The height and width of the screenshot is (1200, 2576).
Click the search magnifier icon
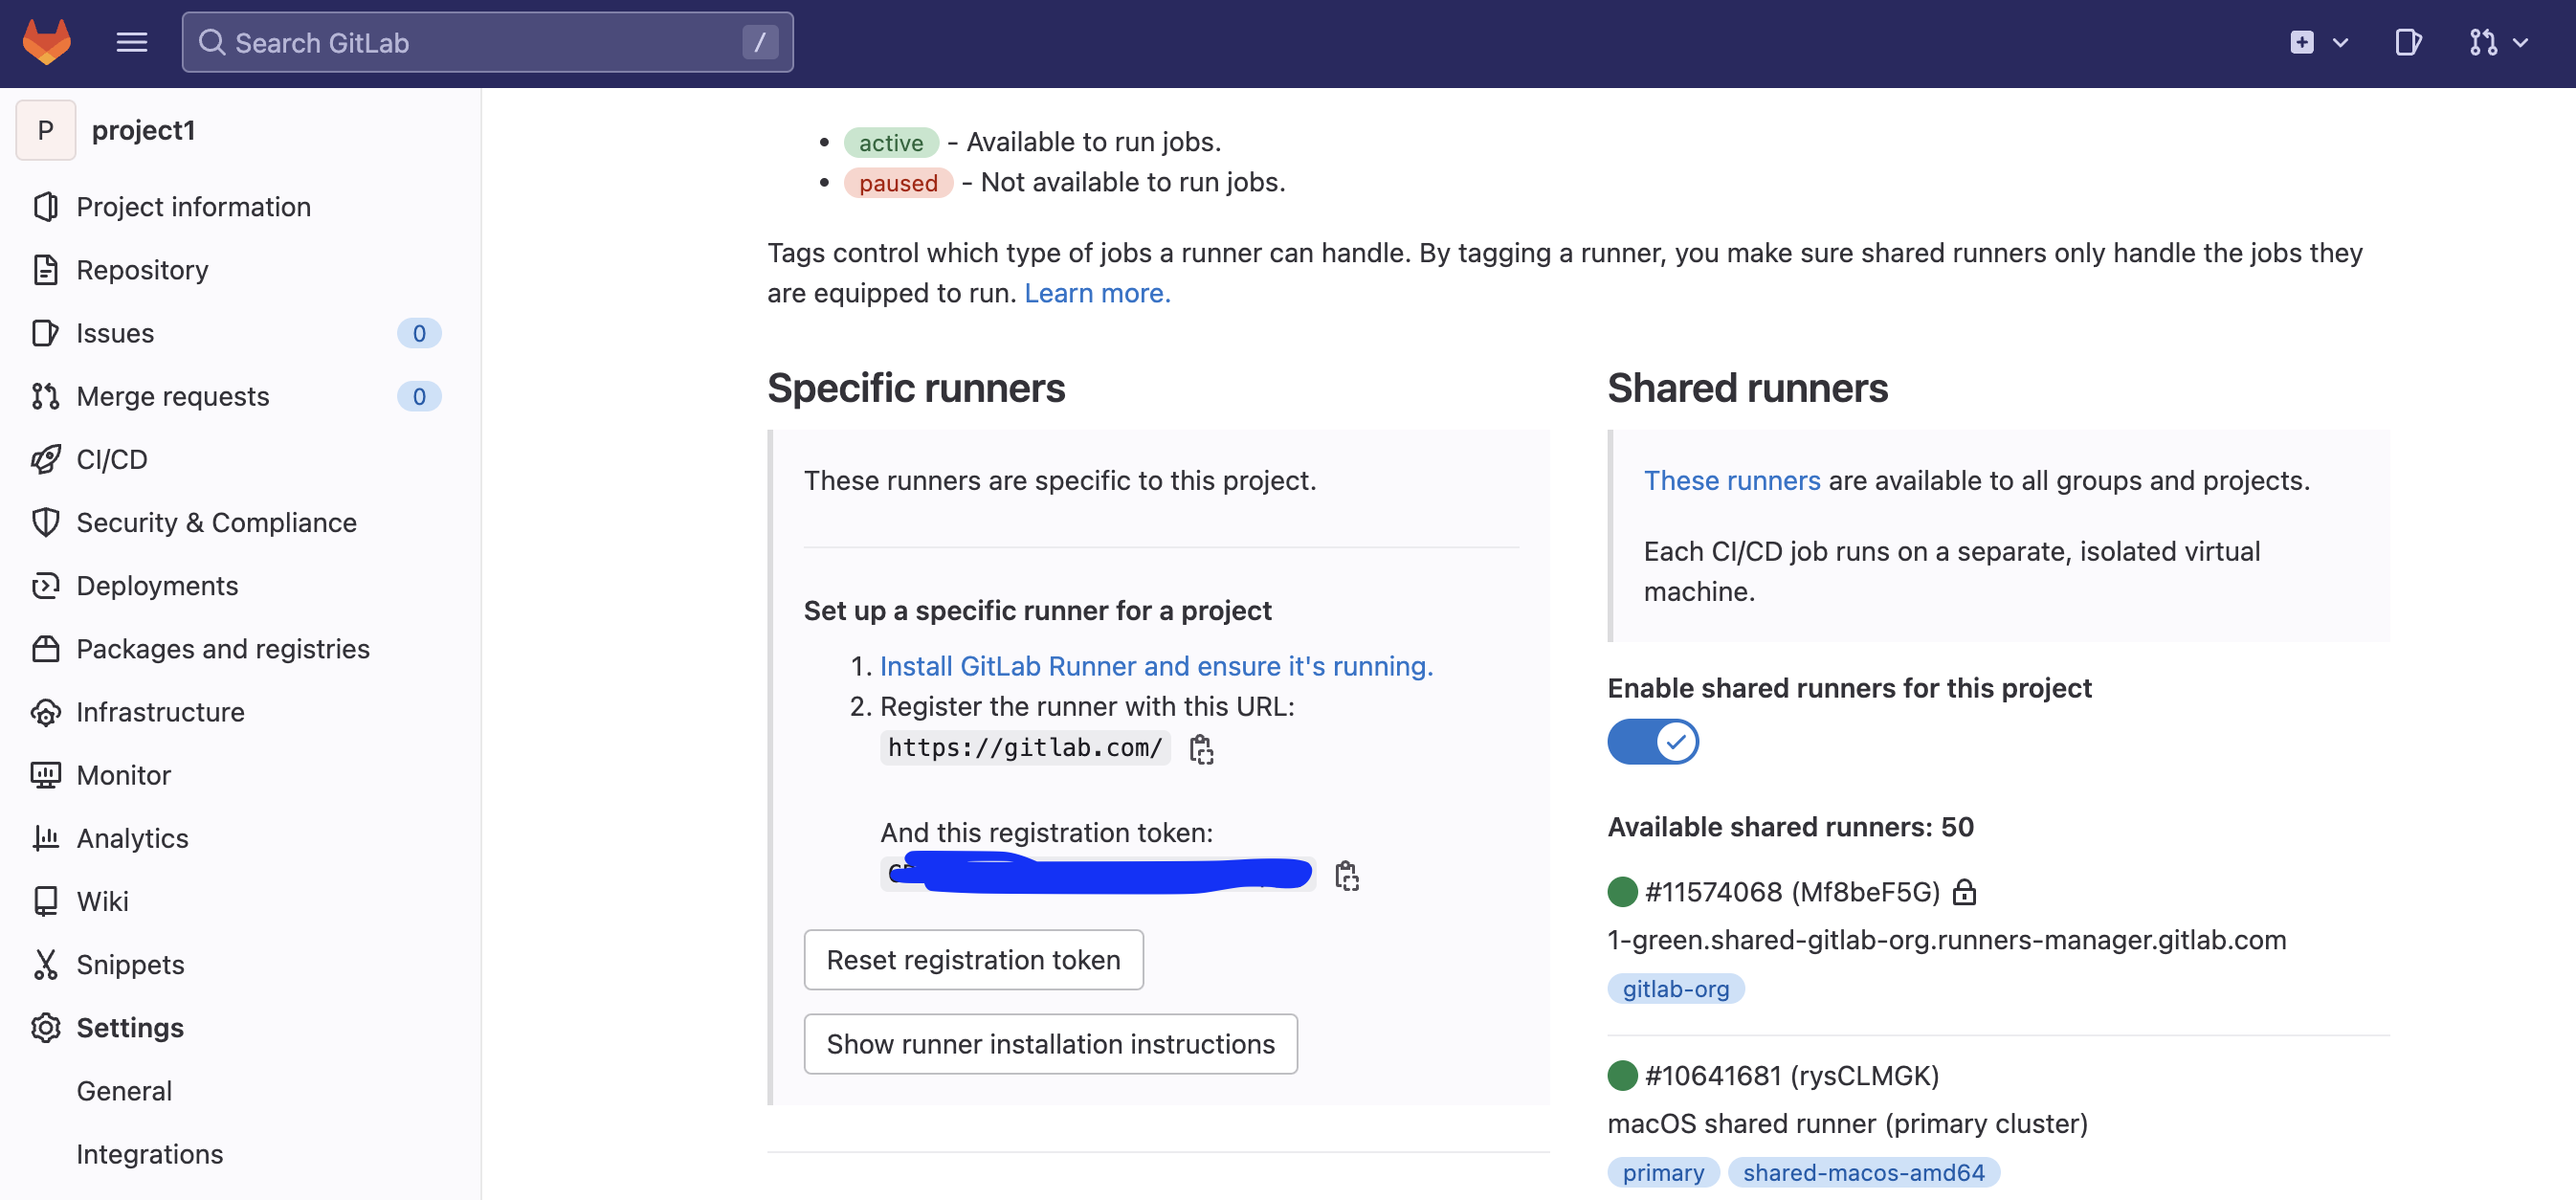click(211, 42)
